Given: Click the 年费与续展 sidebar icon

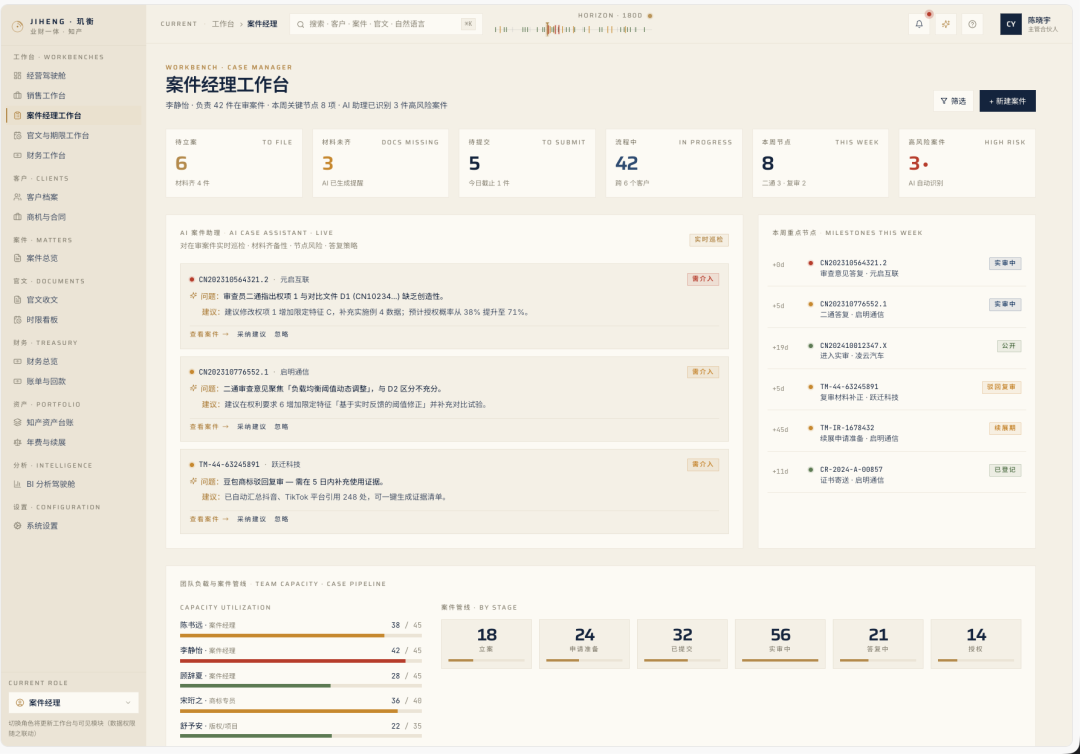Looking at the screenshot, I should [x=17, y=443].
